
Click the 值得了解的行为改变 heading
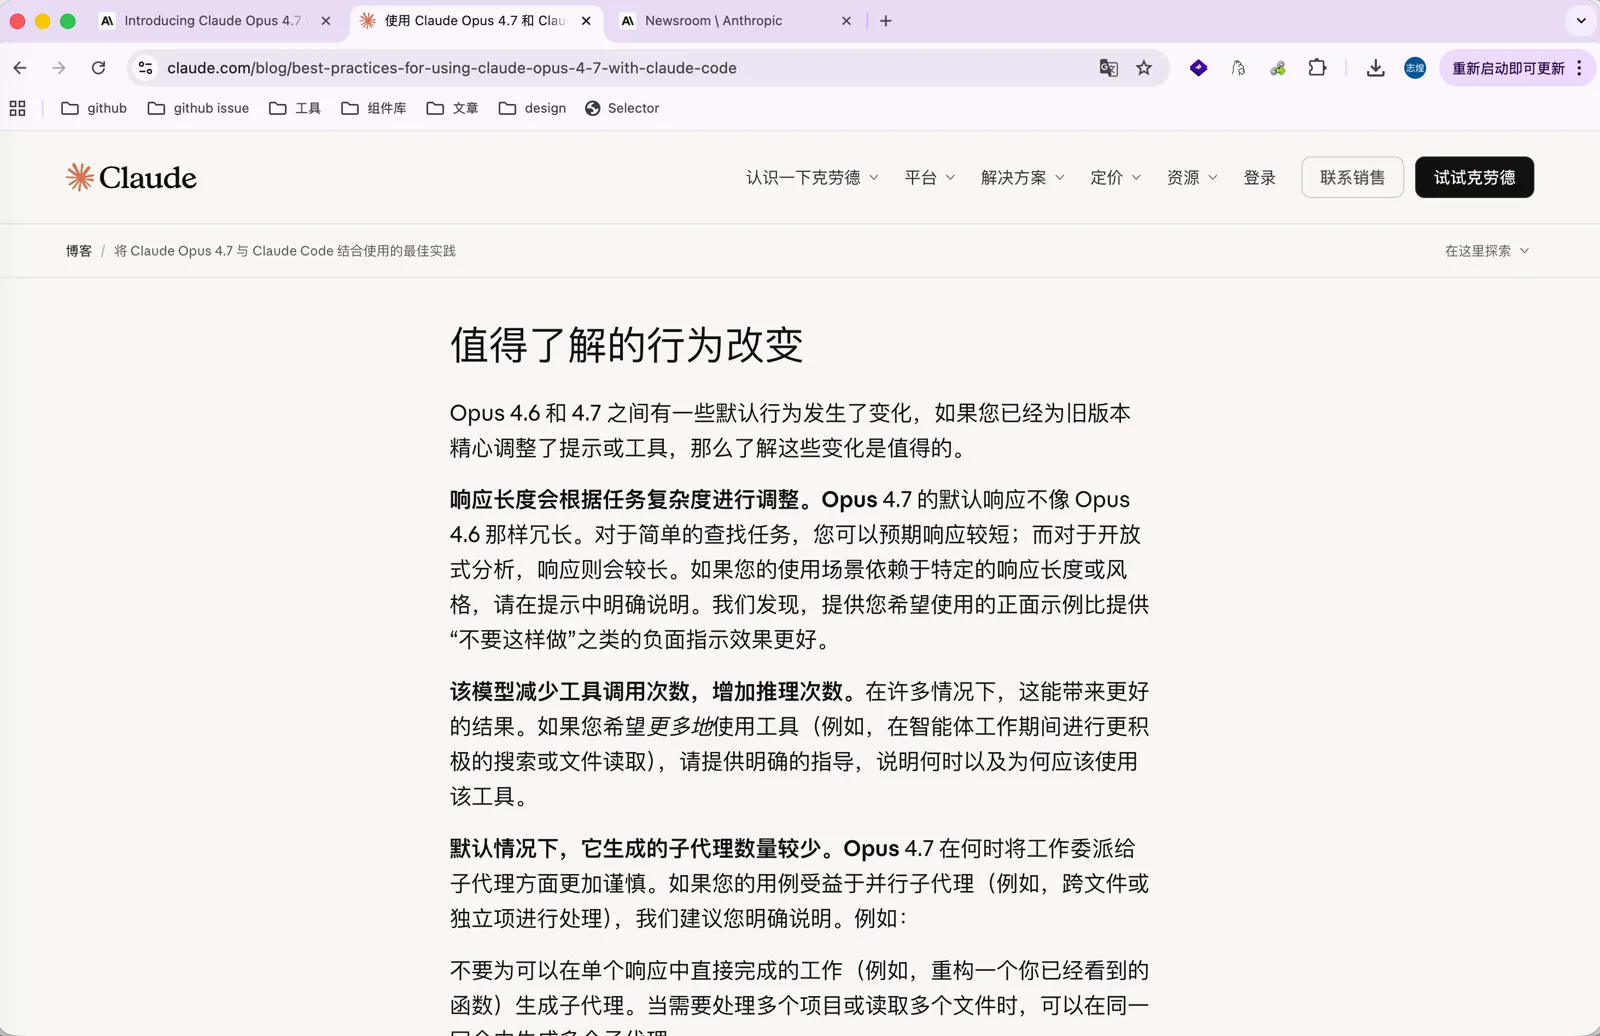[627, 345]
